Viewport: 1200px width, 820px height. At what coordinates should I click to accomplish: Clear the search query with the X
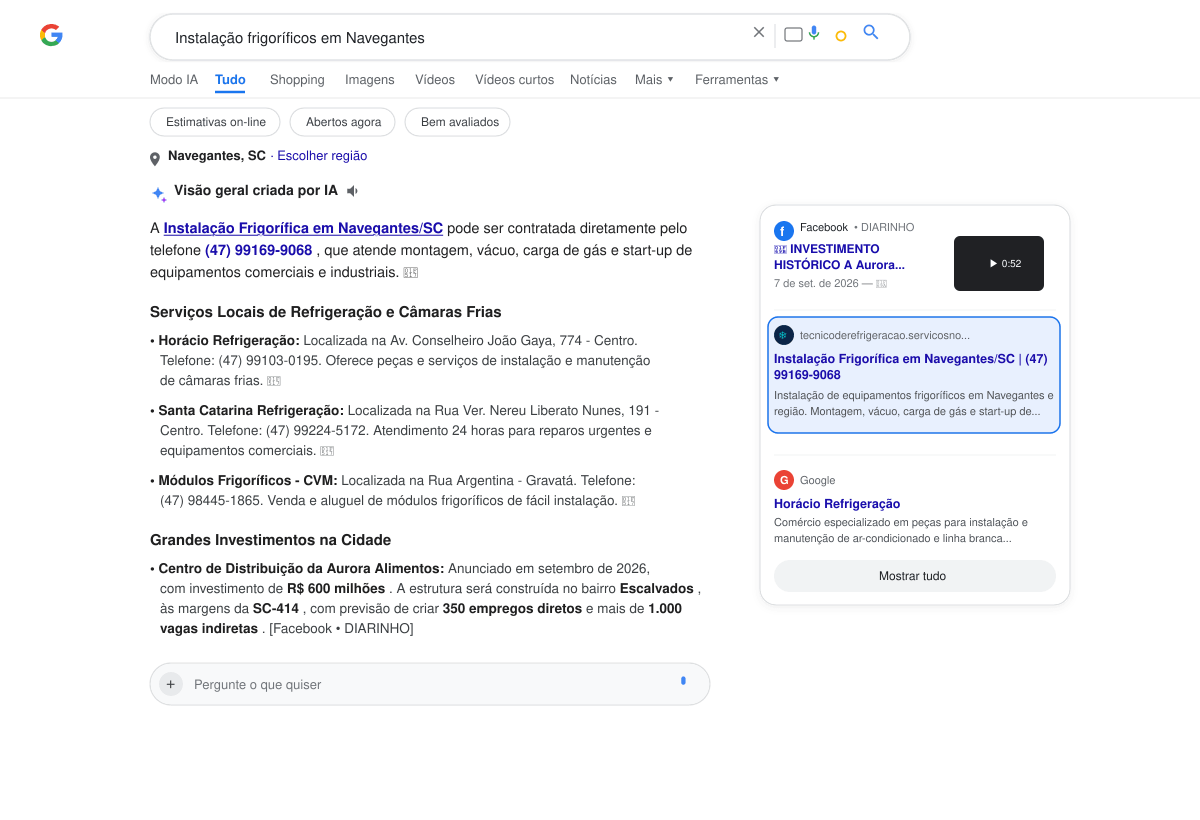pyautogui.click(x=759, y=32)
